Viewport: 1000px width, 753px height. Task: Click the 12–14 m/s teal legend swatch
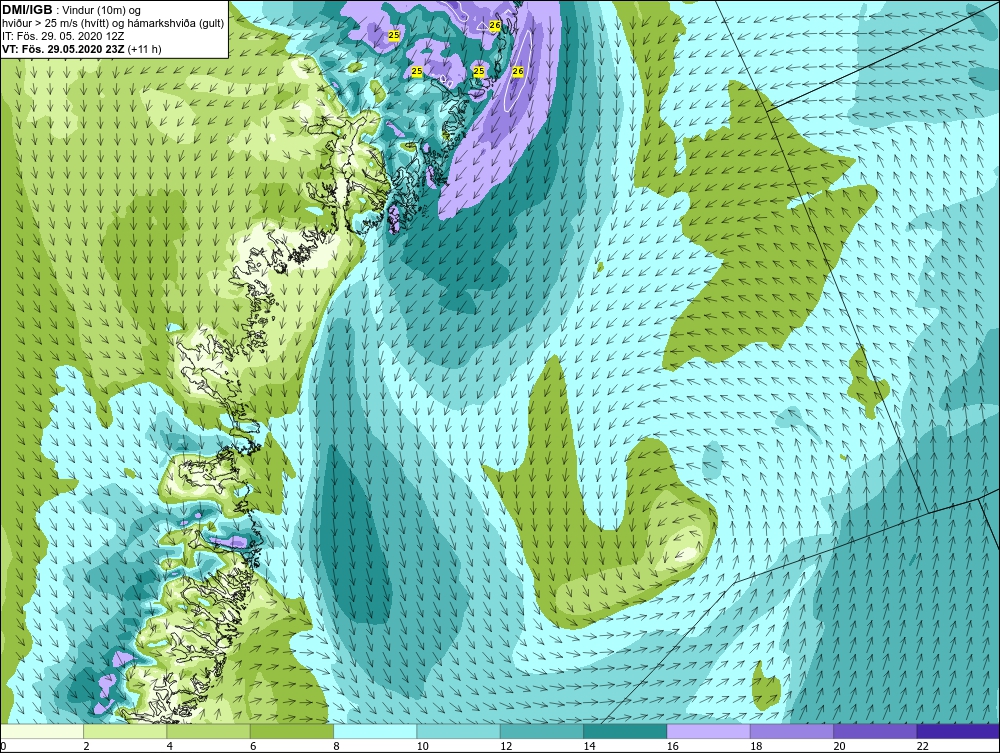coord(541,731)
